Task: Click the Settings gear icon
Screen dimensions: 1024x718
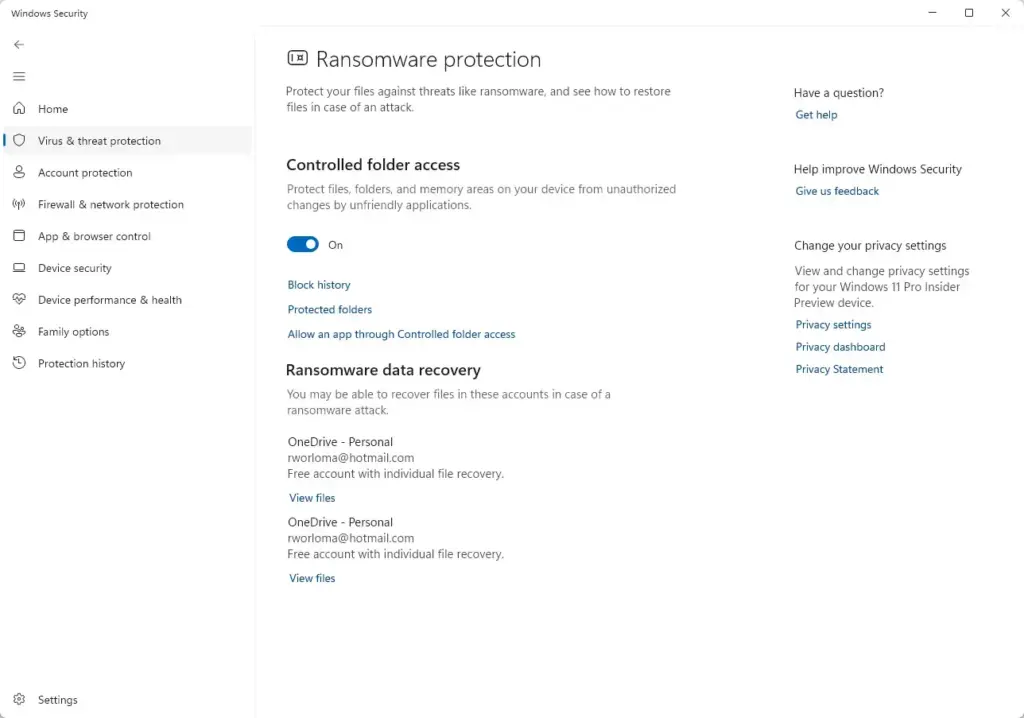Action: 19,699
